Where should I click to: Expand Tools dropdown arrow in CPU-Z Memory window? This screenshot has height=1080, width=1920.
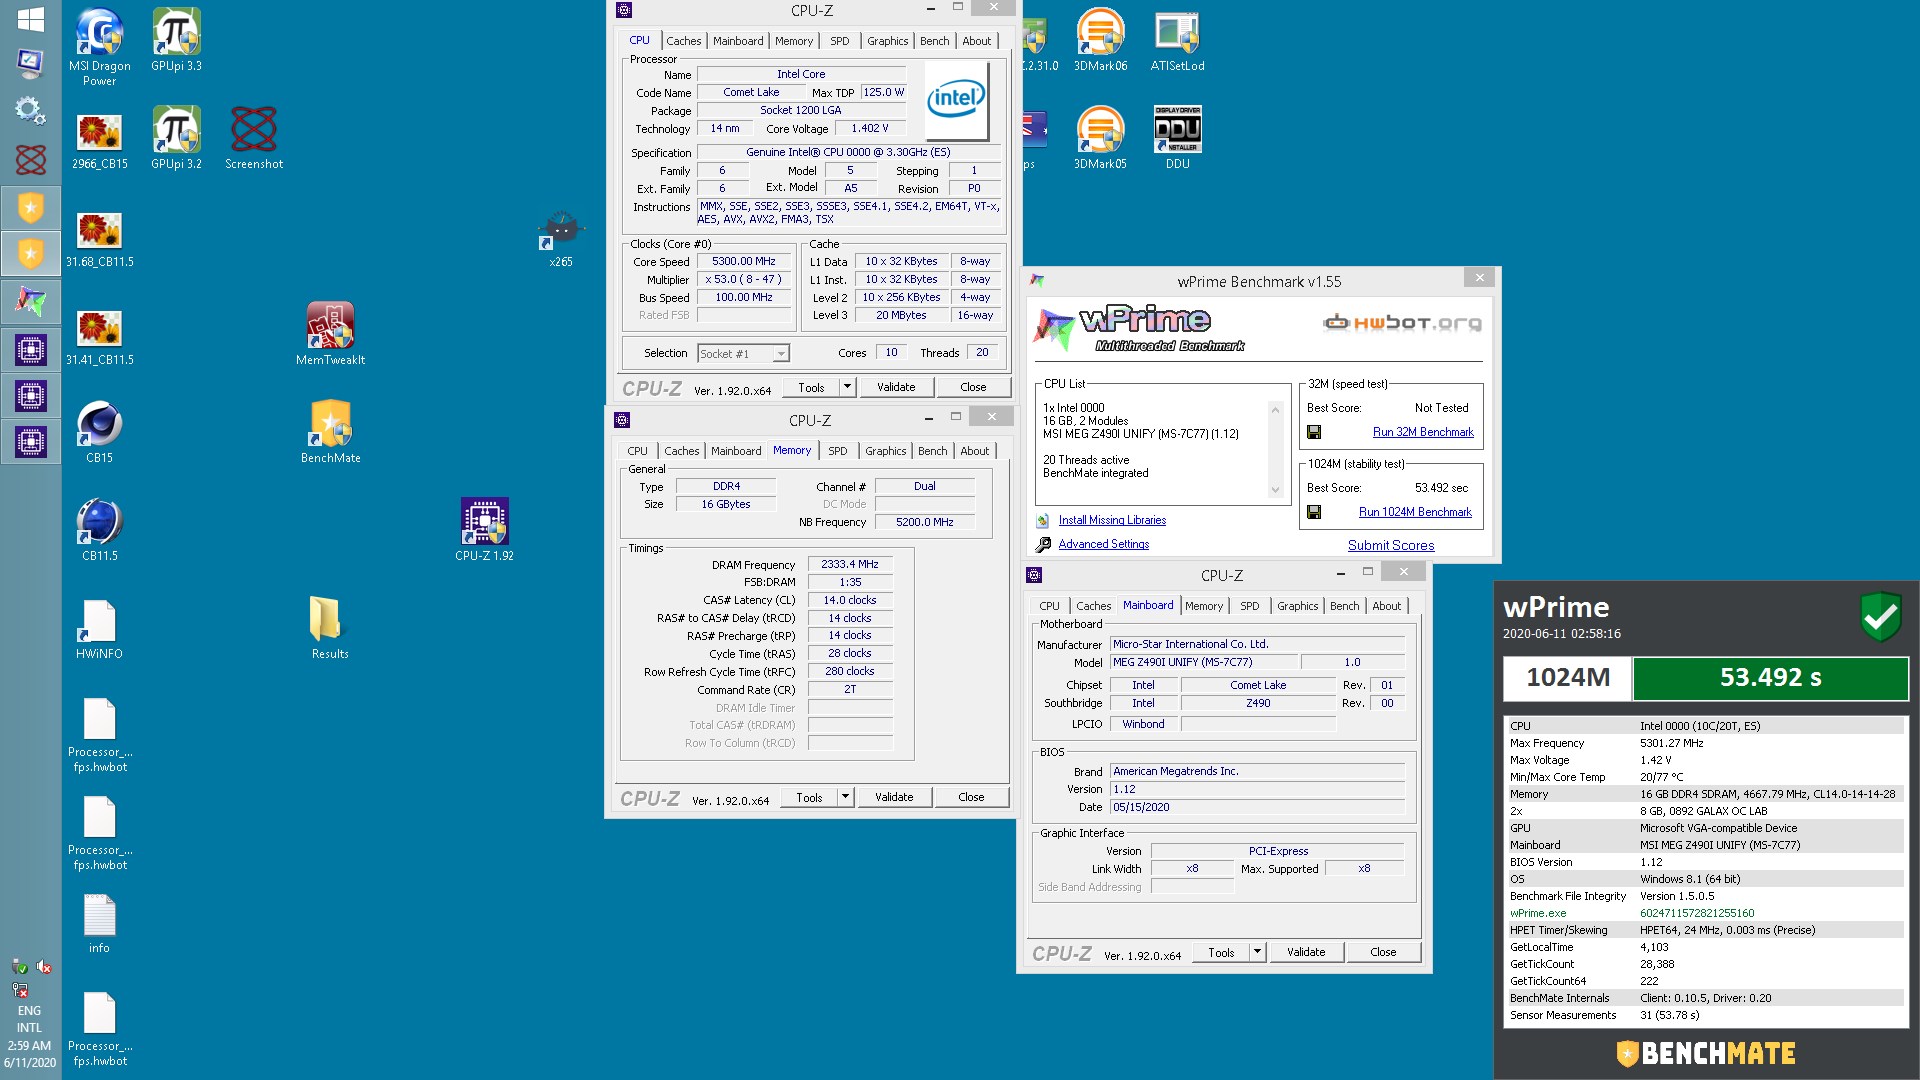[x=845, y=797]
